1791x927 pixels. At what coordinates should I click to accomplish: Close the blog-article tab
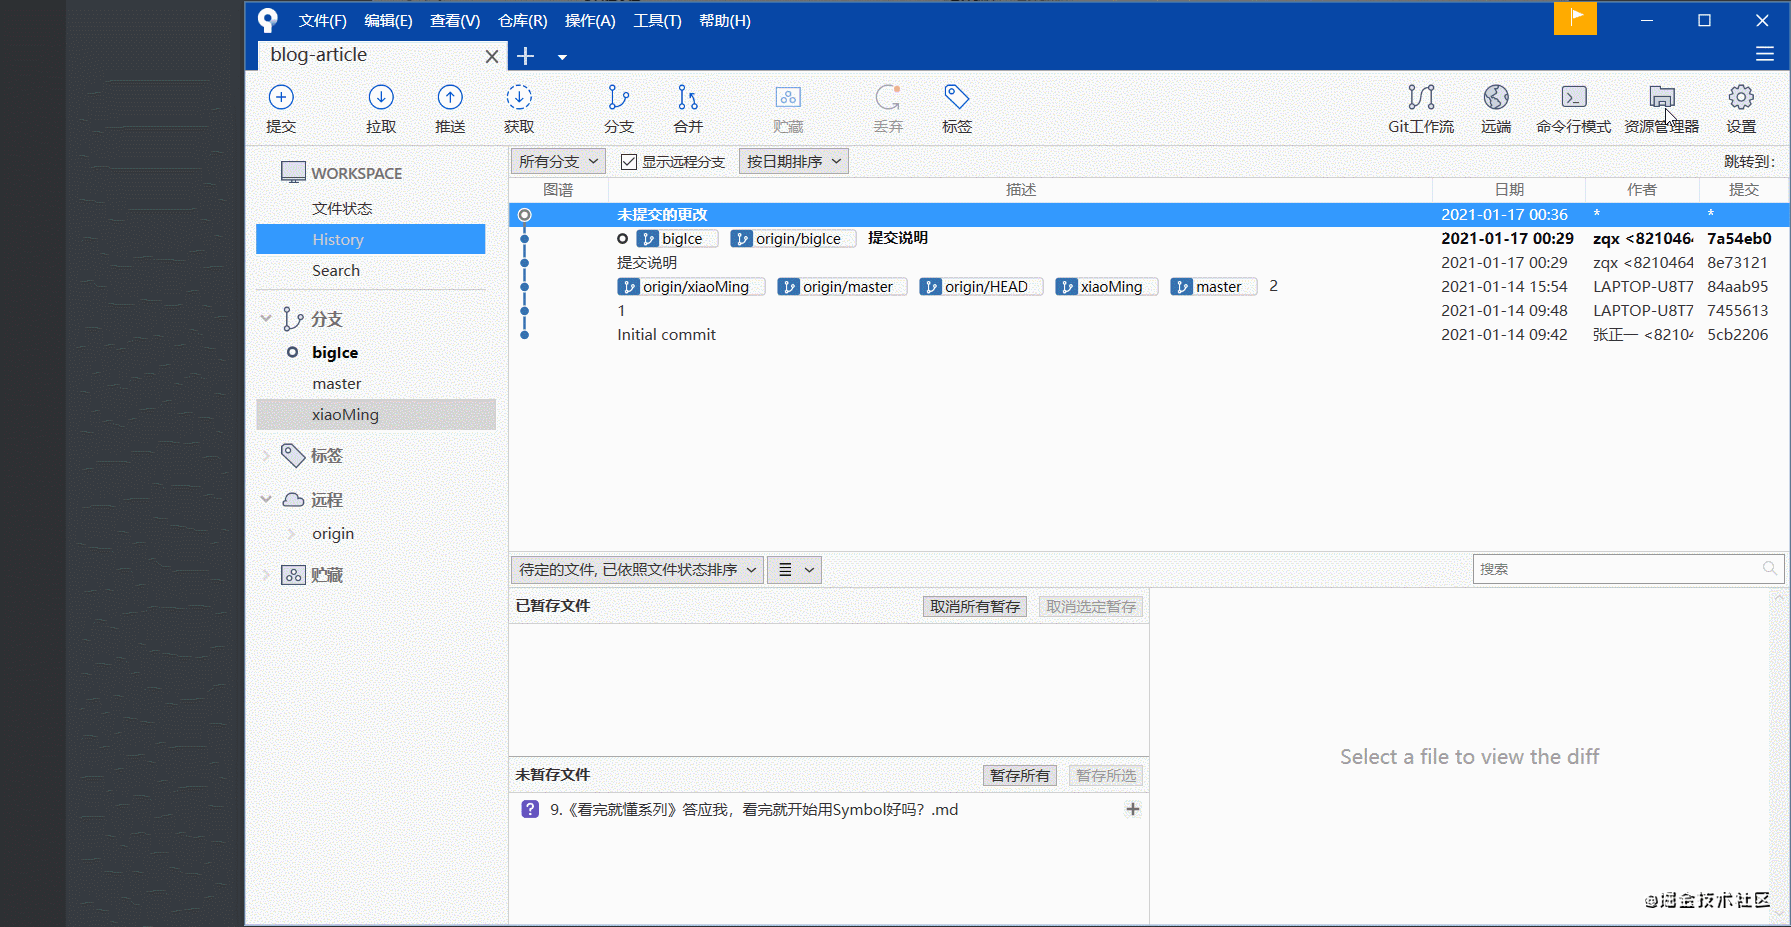(x=492, y=56)
